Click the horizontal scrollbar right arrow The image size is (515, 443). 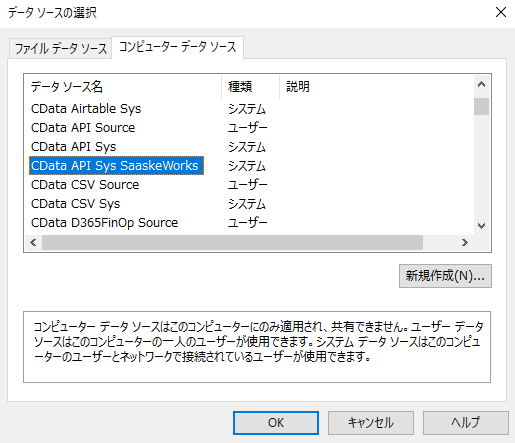coord(465,242)
